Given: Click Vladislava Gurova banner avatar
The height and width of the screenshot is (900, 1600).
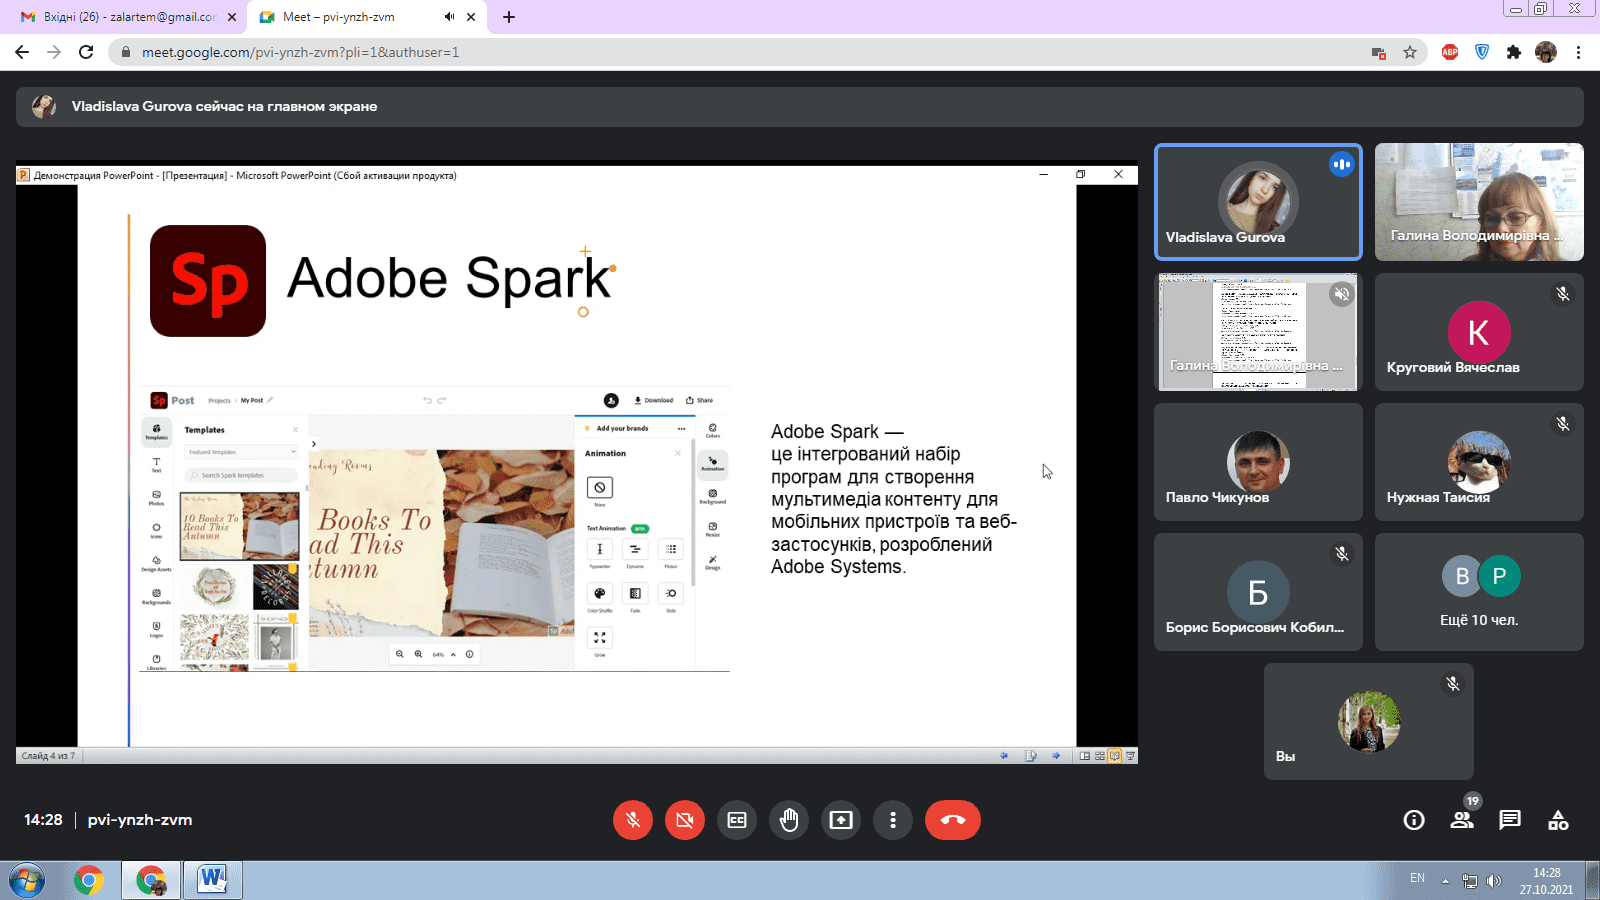Looking at the screenshot, I should tap(44, 106).
